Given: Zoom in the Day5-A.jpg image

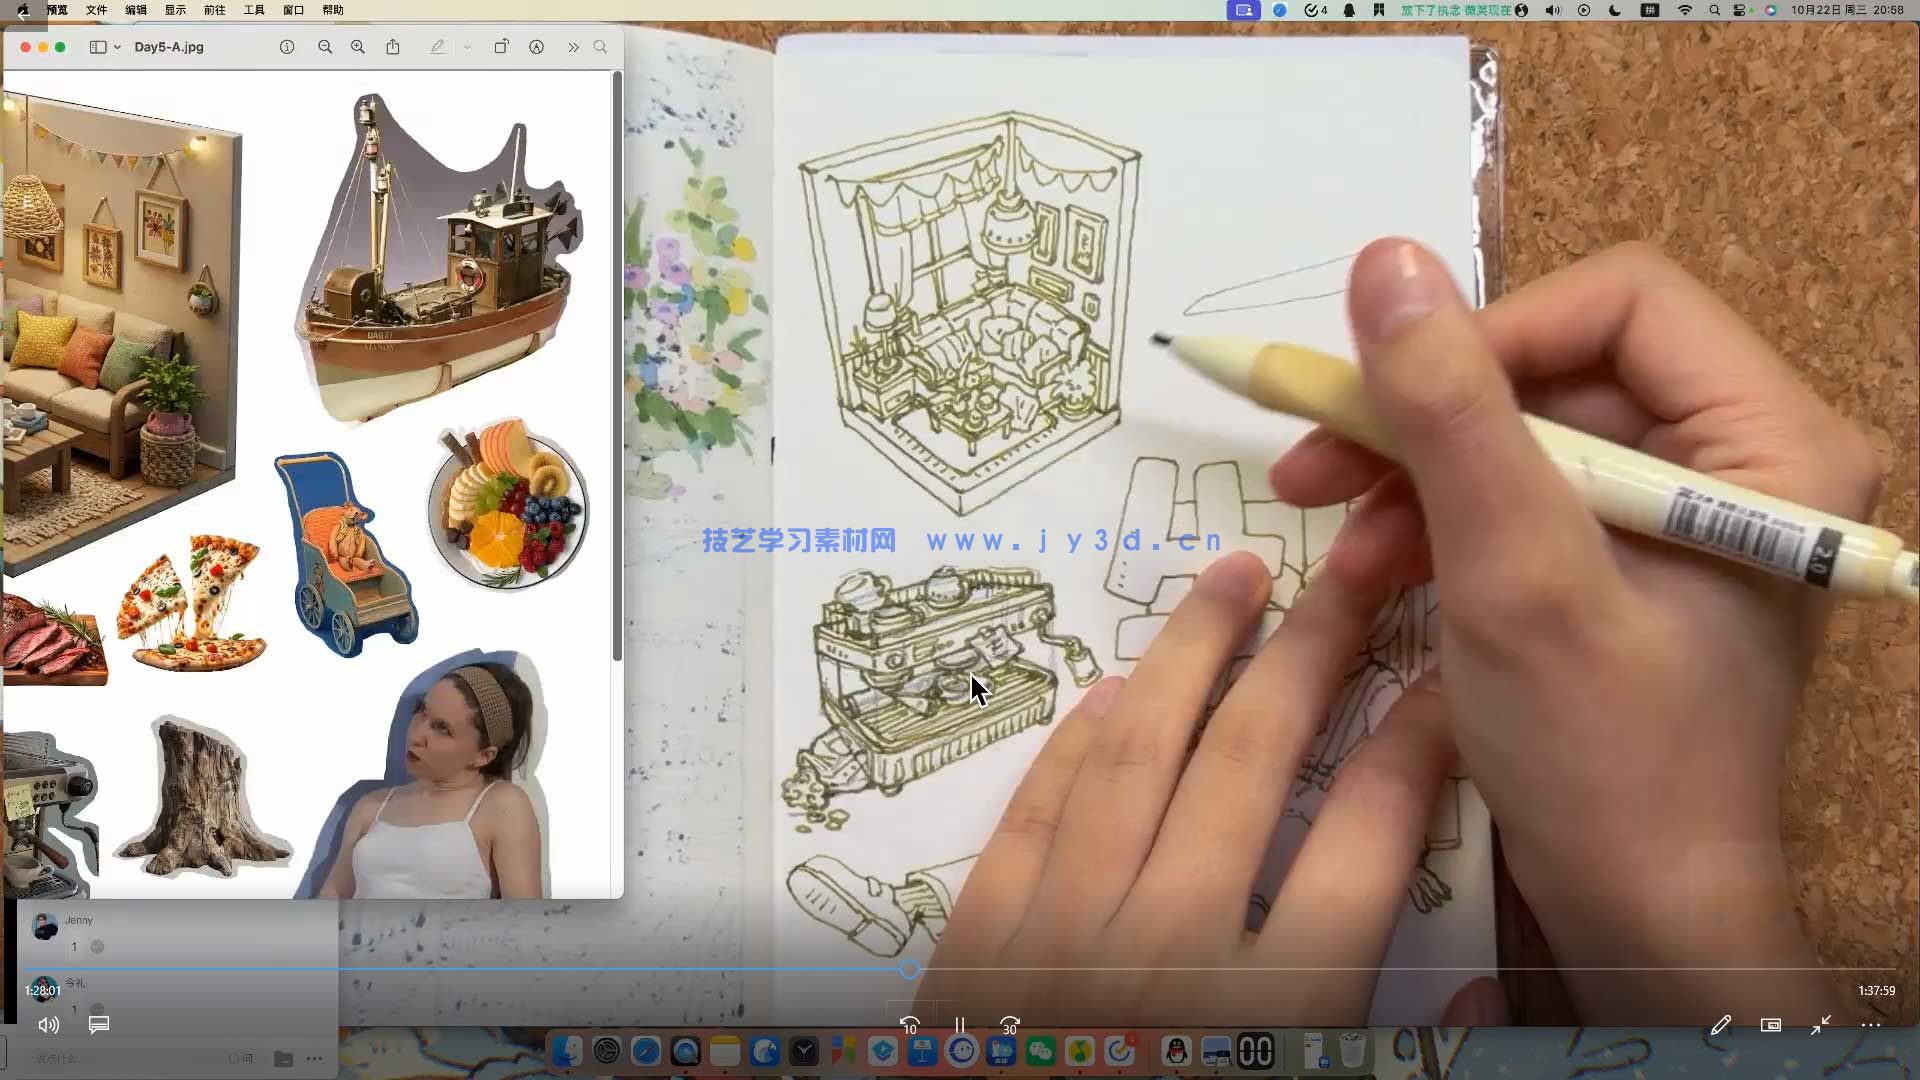Looking at the screenshot, I should [x=358, y=47].
